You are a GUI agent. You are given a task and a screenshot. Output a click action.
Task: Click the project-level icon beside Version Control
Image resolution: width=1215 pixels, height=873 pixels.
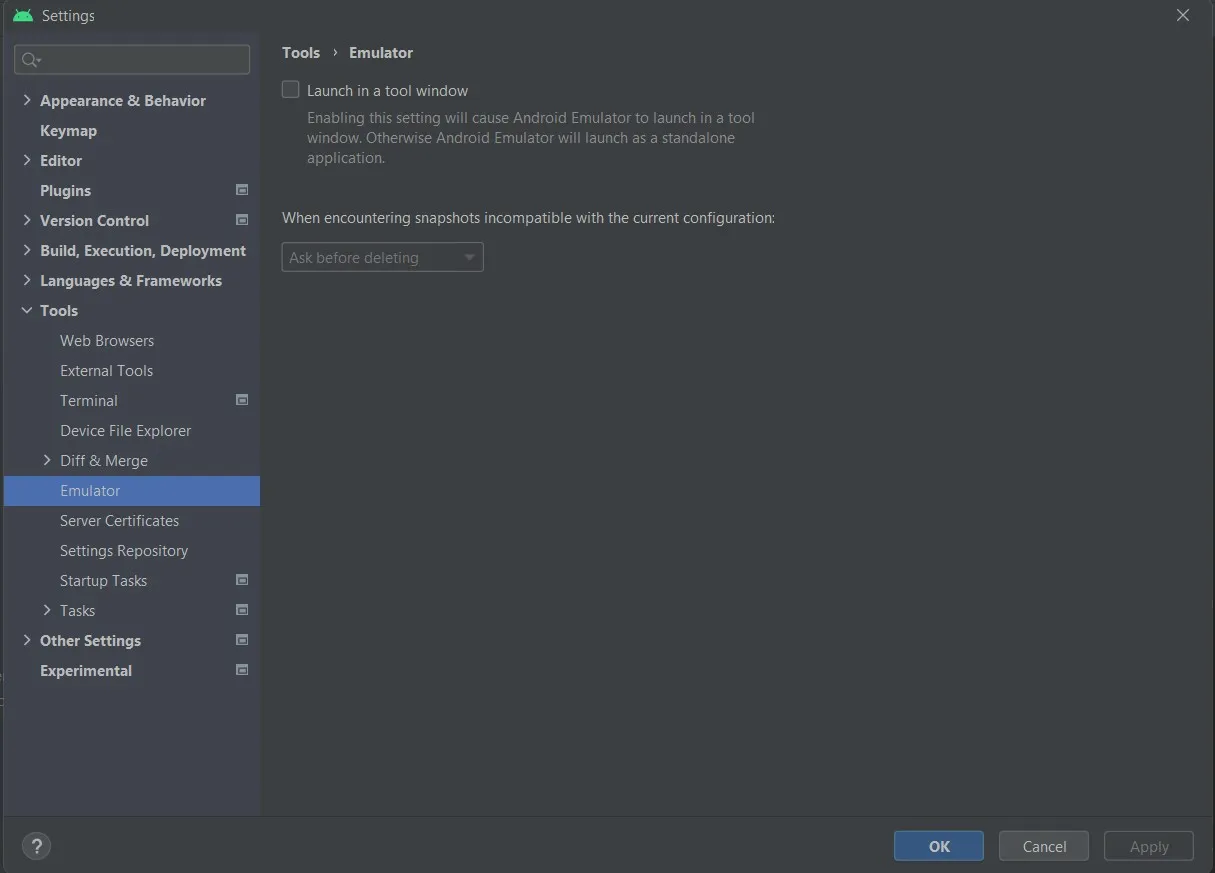click(x=242, y=220)
